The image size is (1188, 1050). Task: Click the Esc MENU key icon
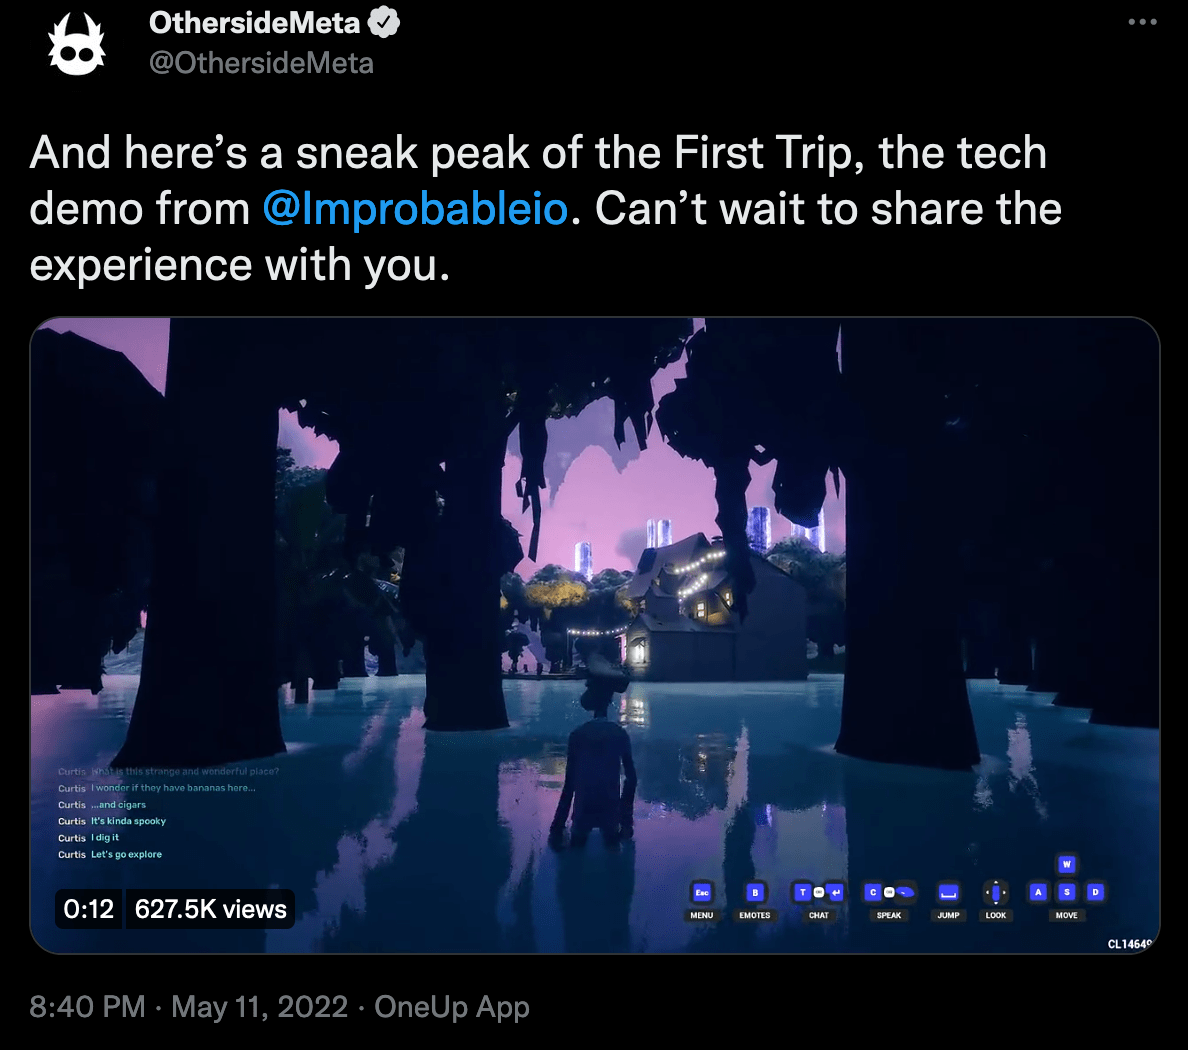pyautogui.click(x=702, y=892)
